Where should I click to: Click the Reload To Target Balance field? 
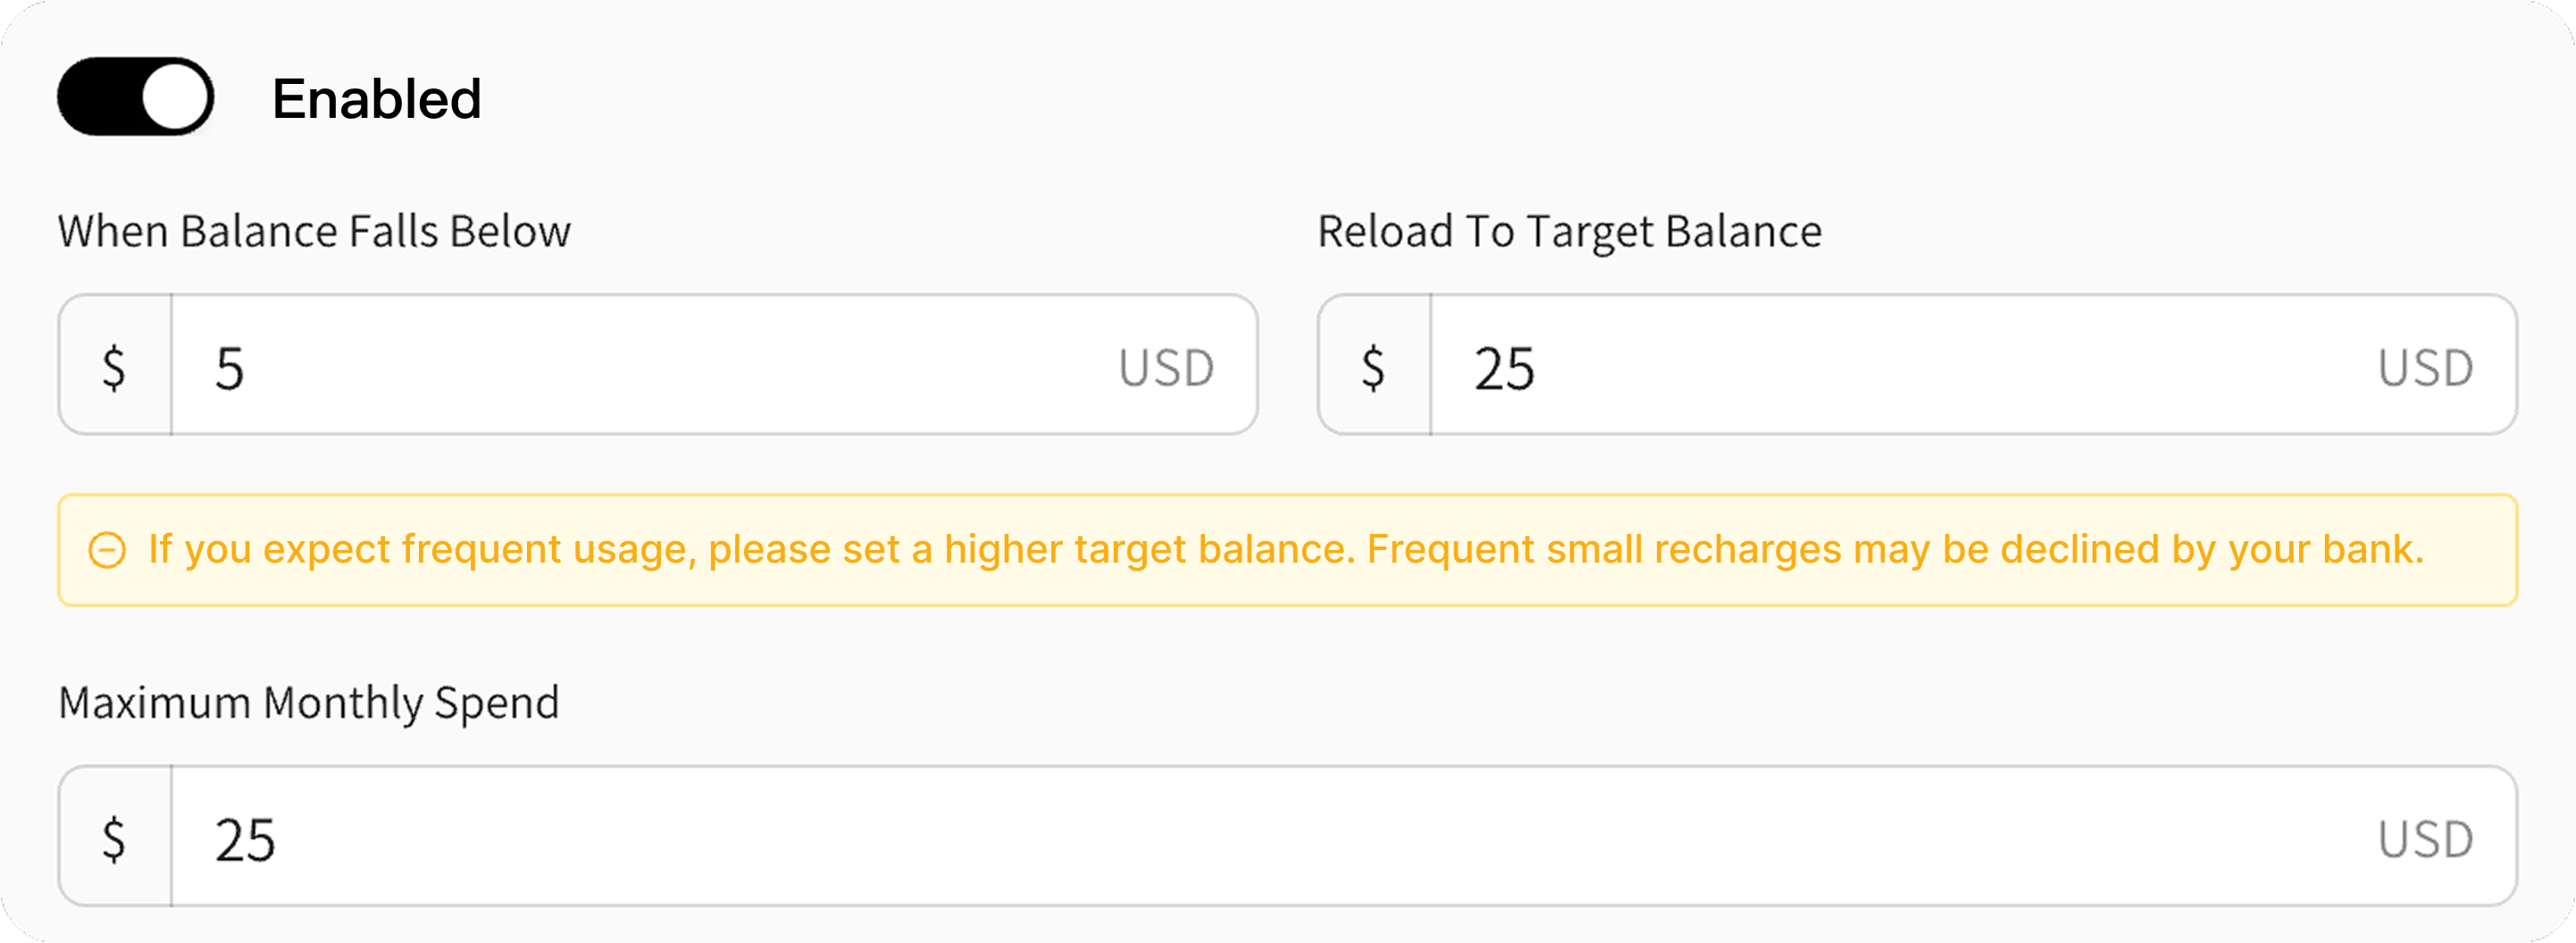coord(1917,365)
